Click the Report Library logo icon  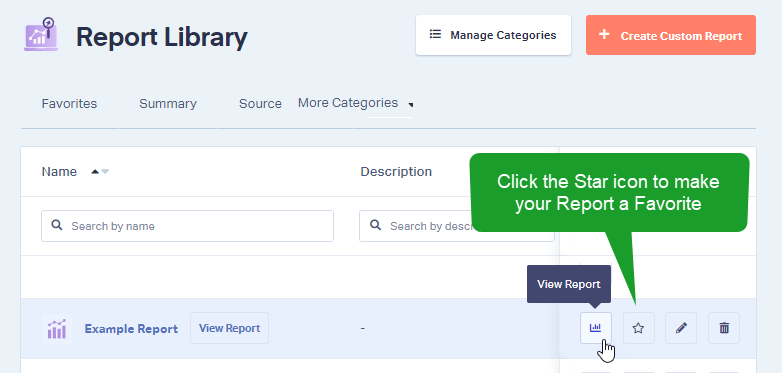click(x=41, y=34)
